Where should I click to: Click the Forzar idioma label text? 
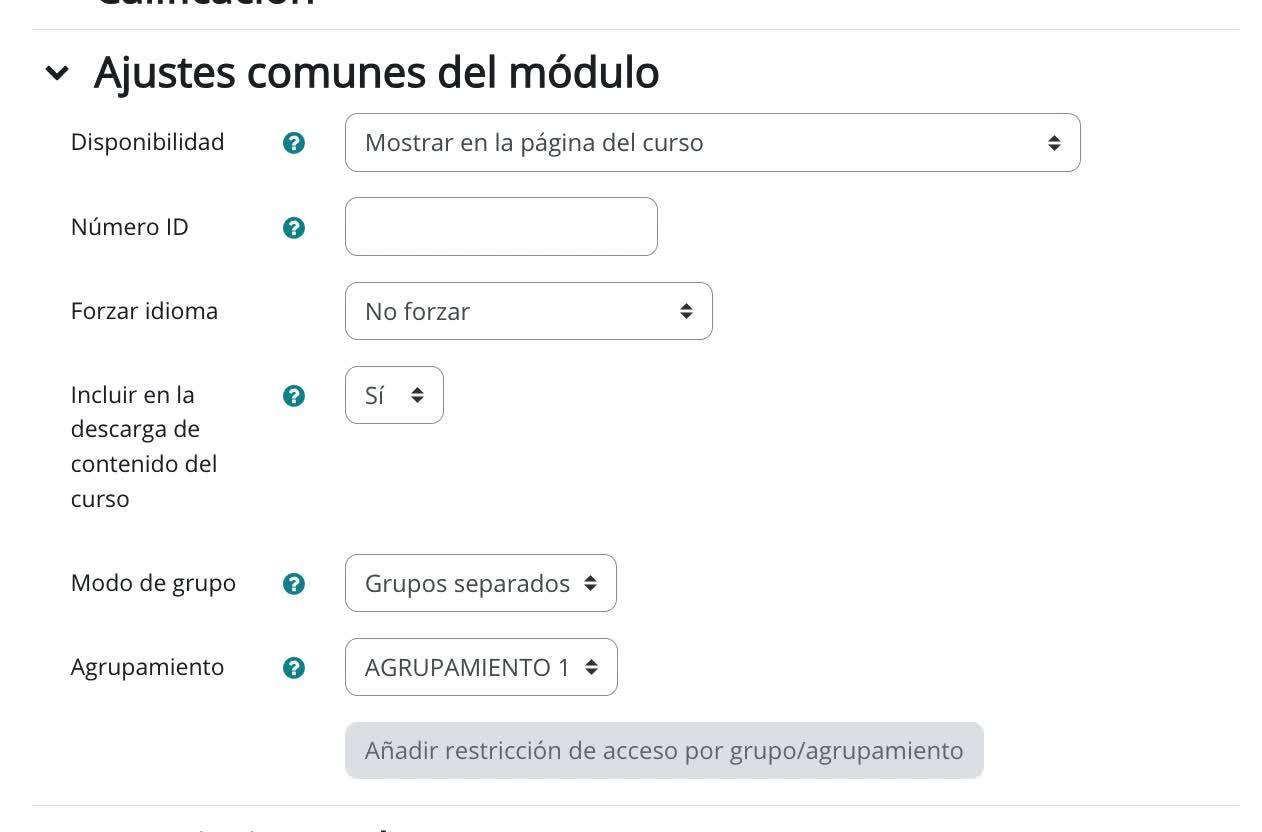(x=144, y=311)
